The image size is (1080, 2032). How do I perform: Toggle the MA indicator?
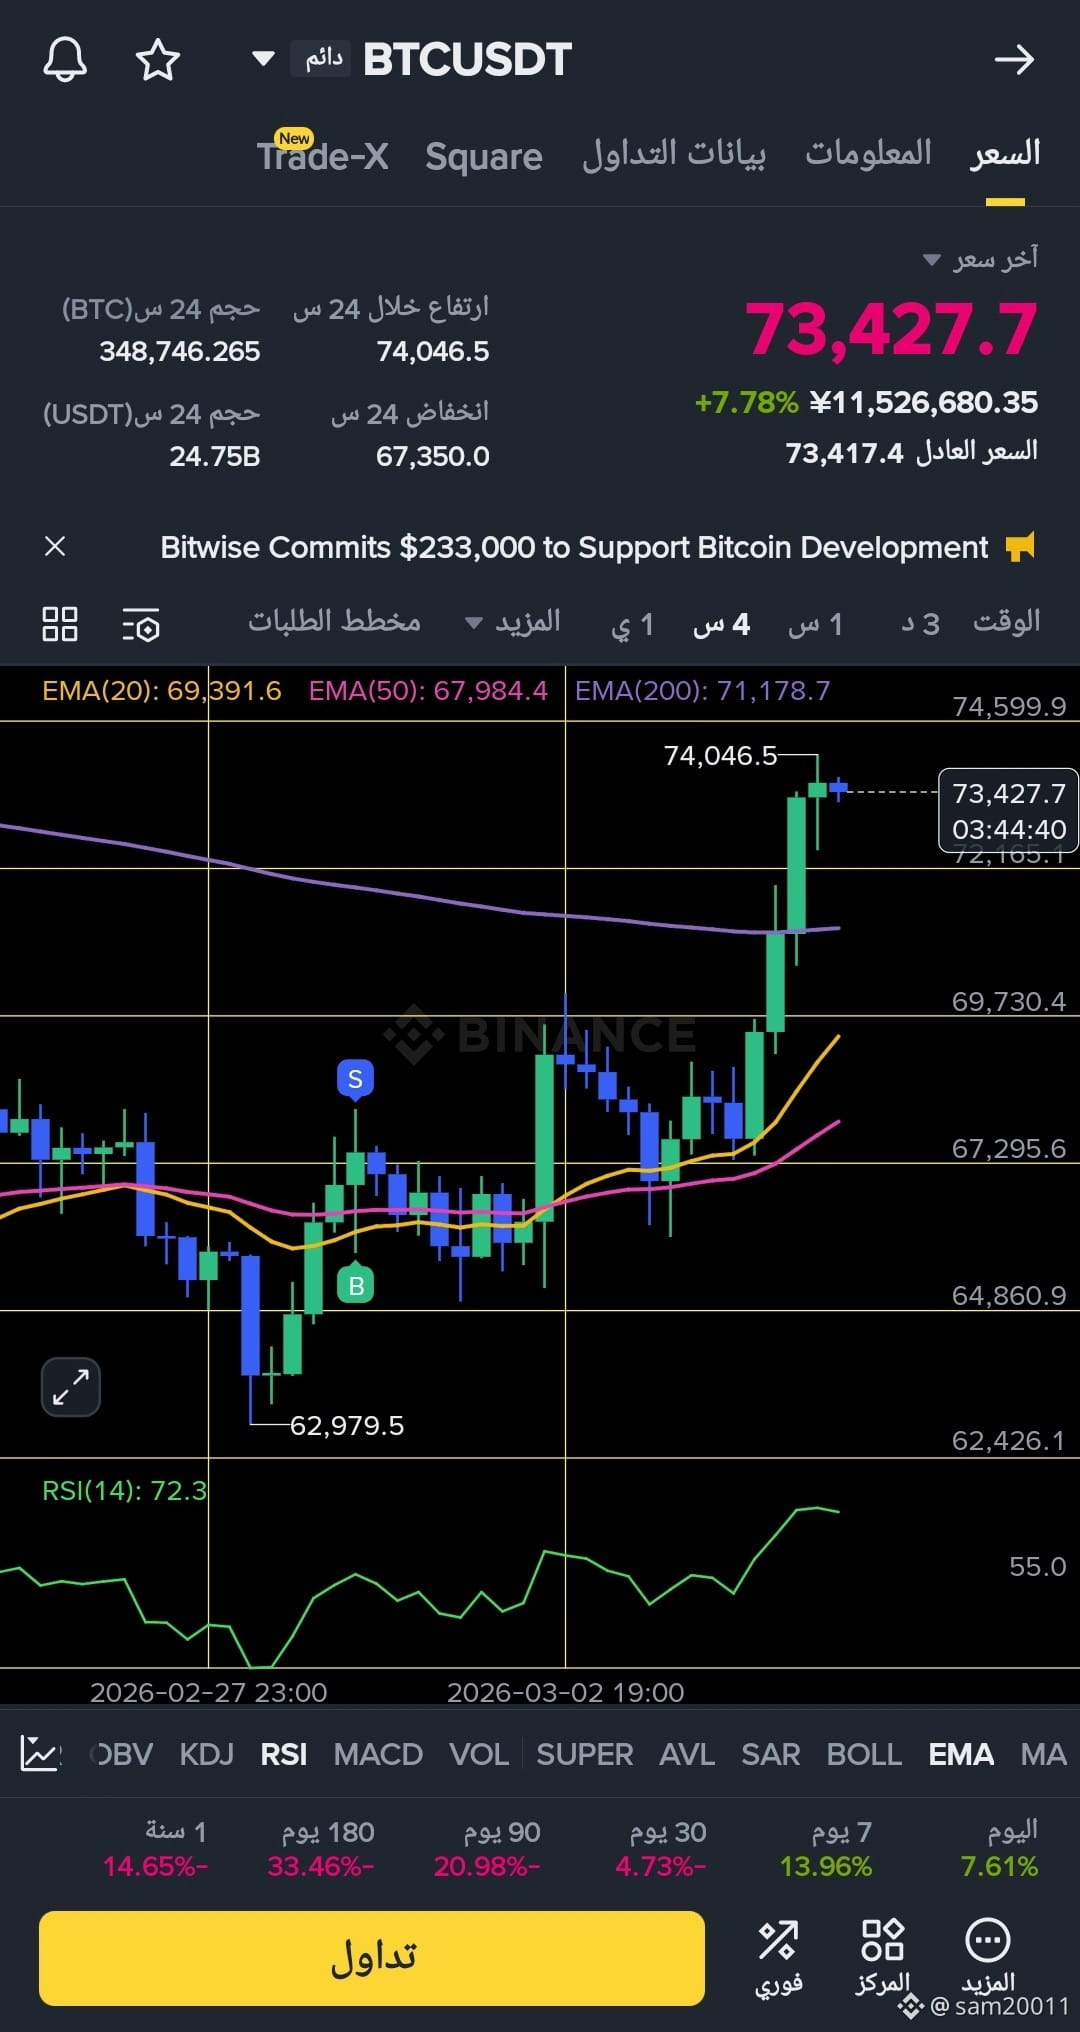pyautogui.click(x=1043, y=1754)
